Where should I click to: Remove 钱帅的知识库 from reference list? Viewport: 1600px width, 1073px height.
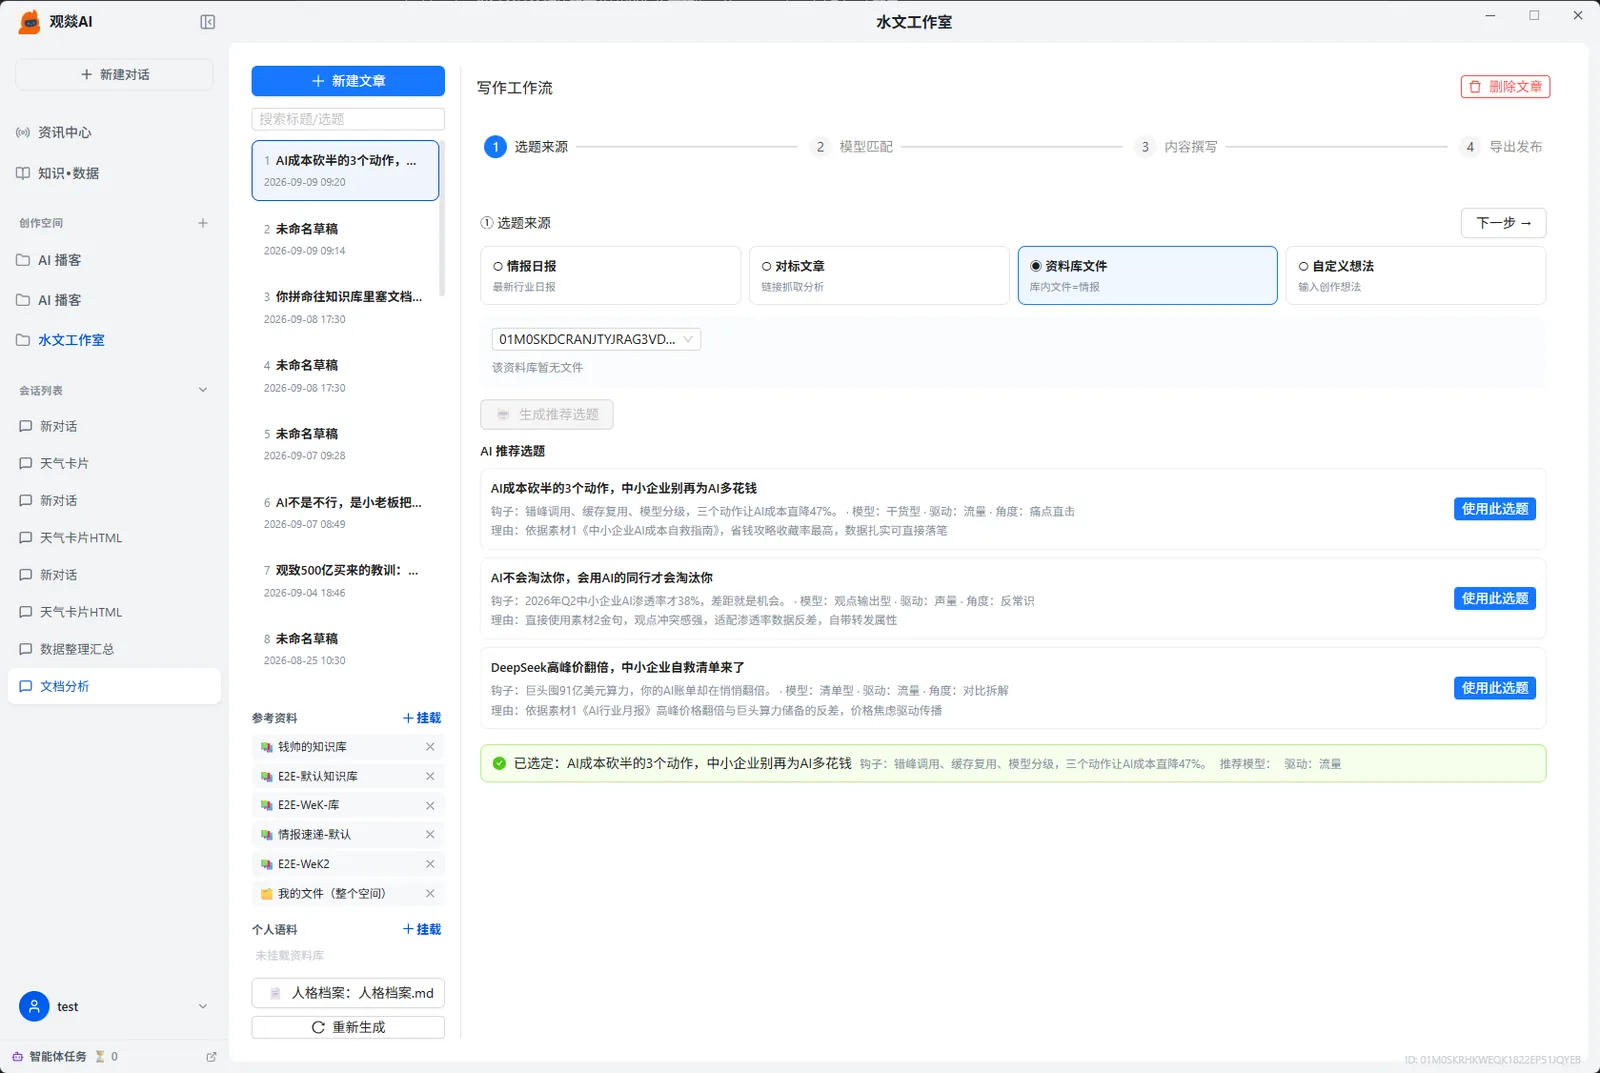430,747
